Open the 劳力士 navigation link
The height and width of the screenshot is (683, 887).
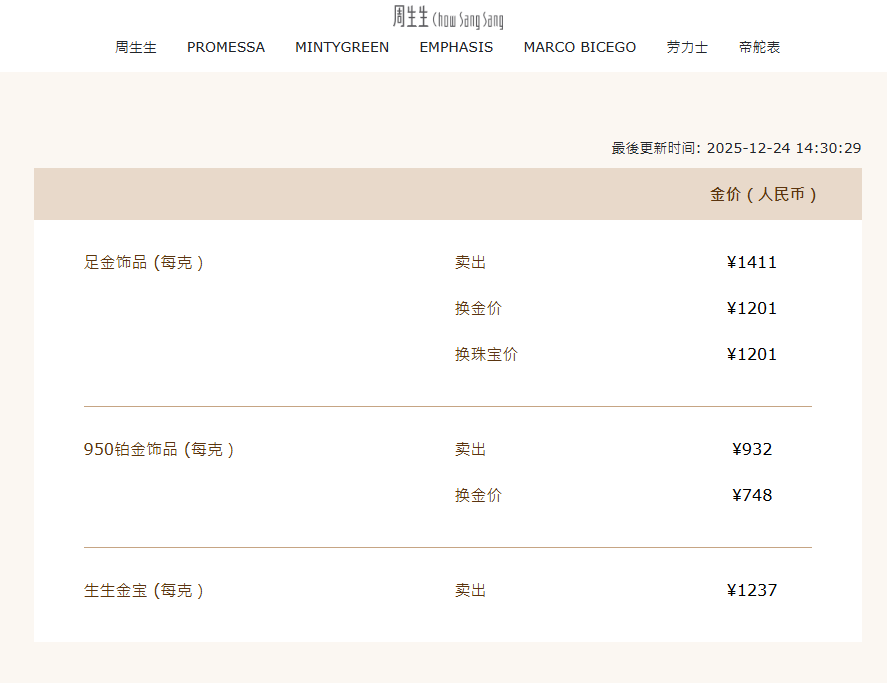coord(687,47)
